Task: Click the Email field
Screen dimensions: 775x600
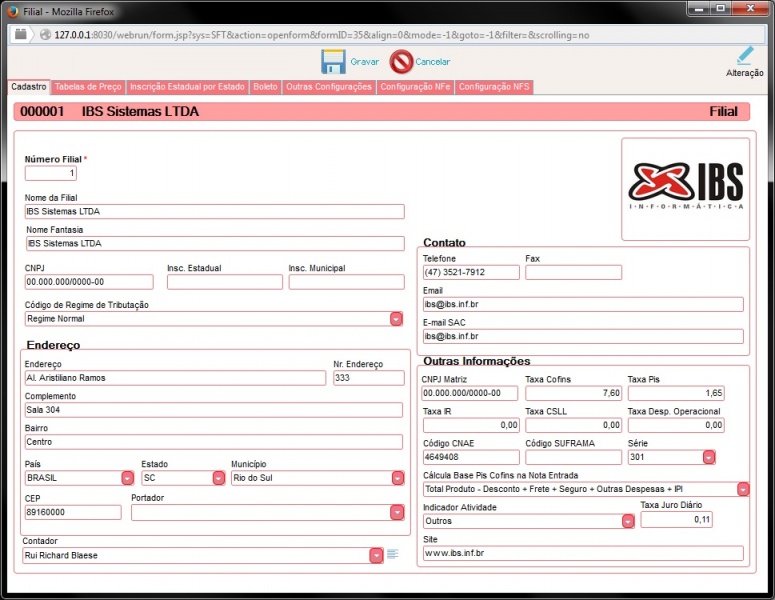Action: 583,304
